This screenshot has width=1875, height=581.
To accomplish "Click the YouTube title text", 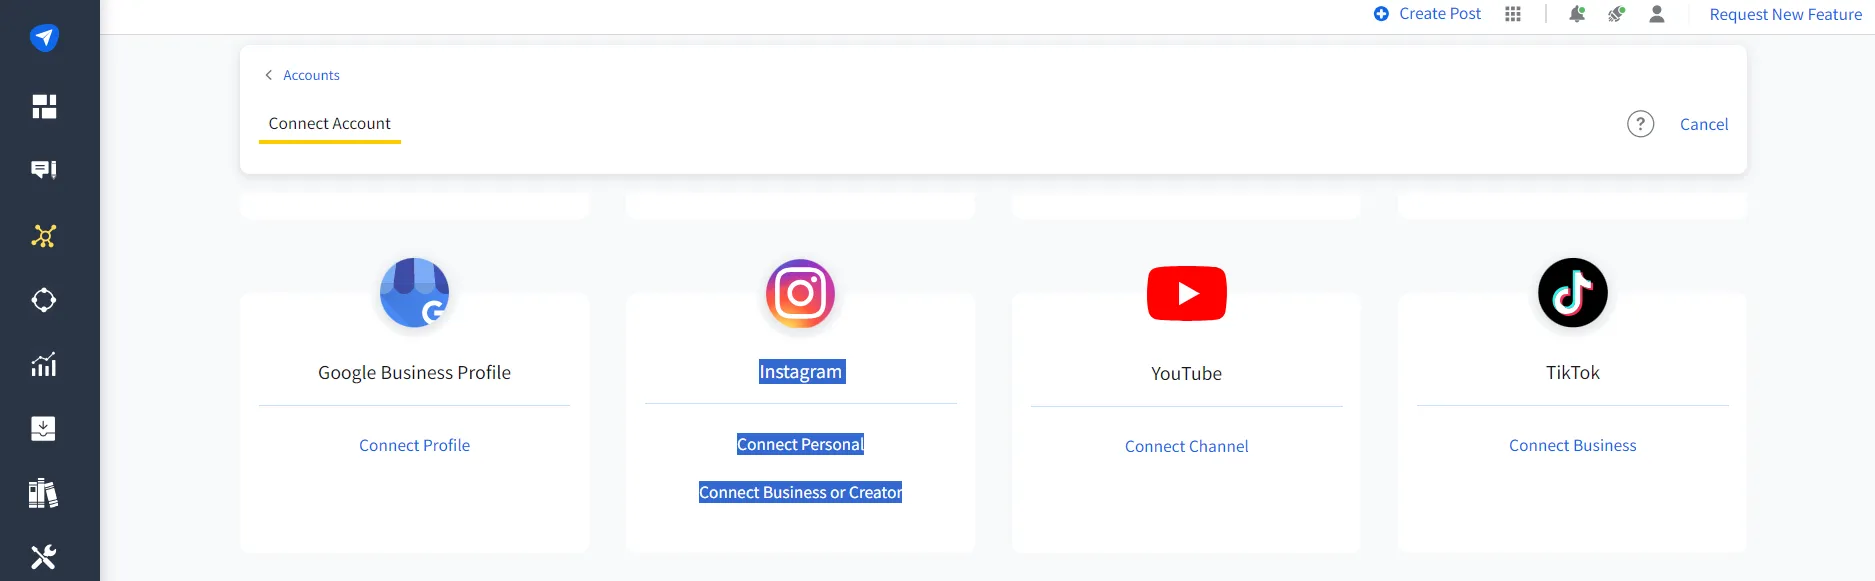I will [1187, 373].
